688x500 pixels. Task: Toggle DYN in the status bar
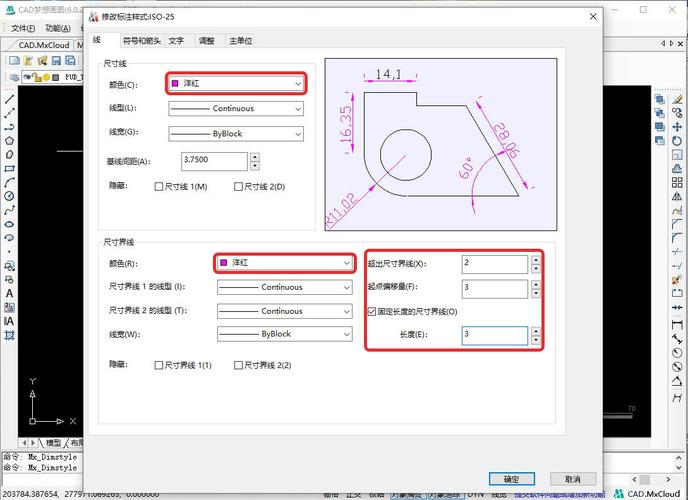(475, 494)
